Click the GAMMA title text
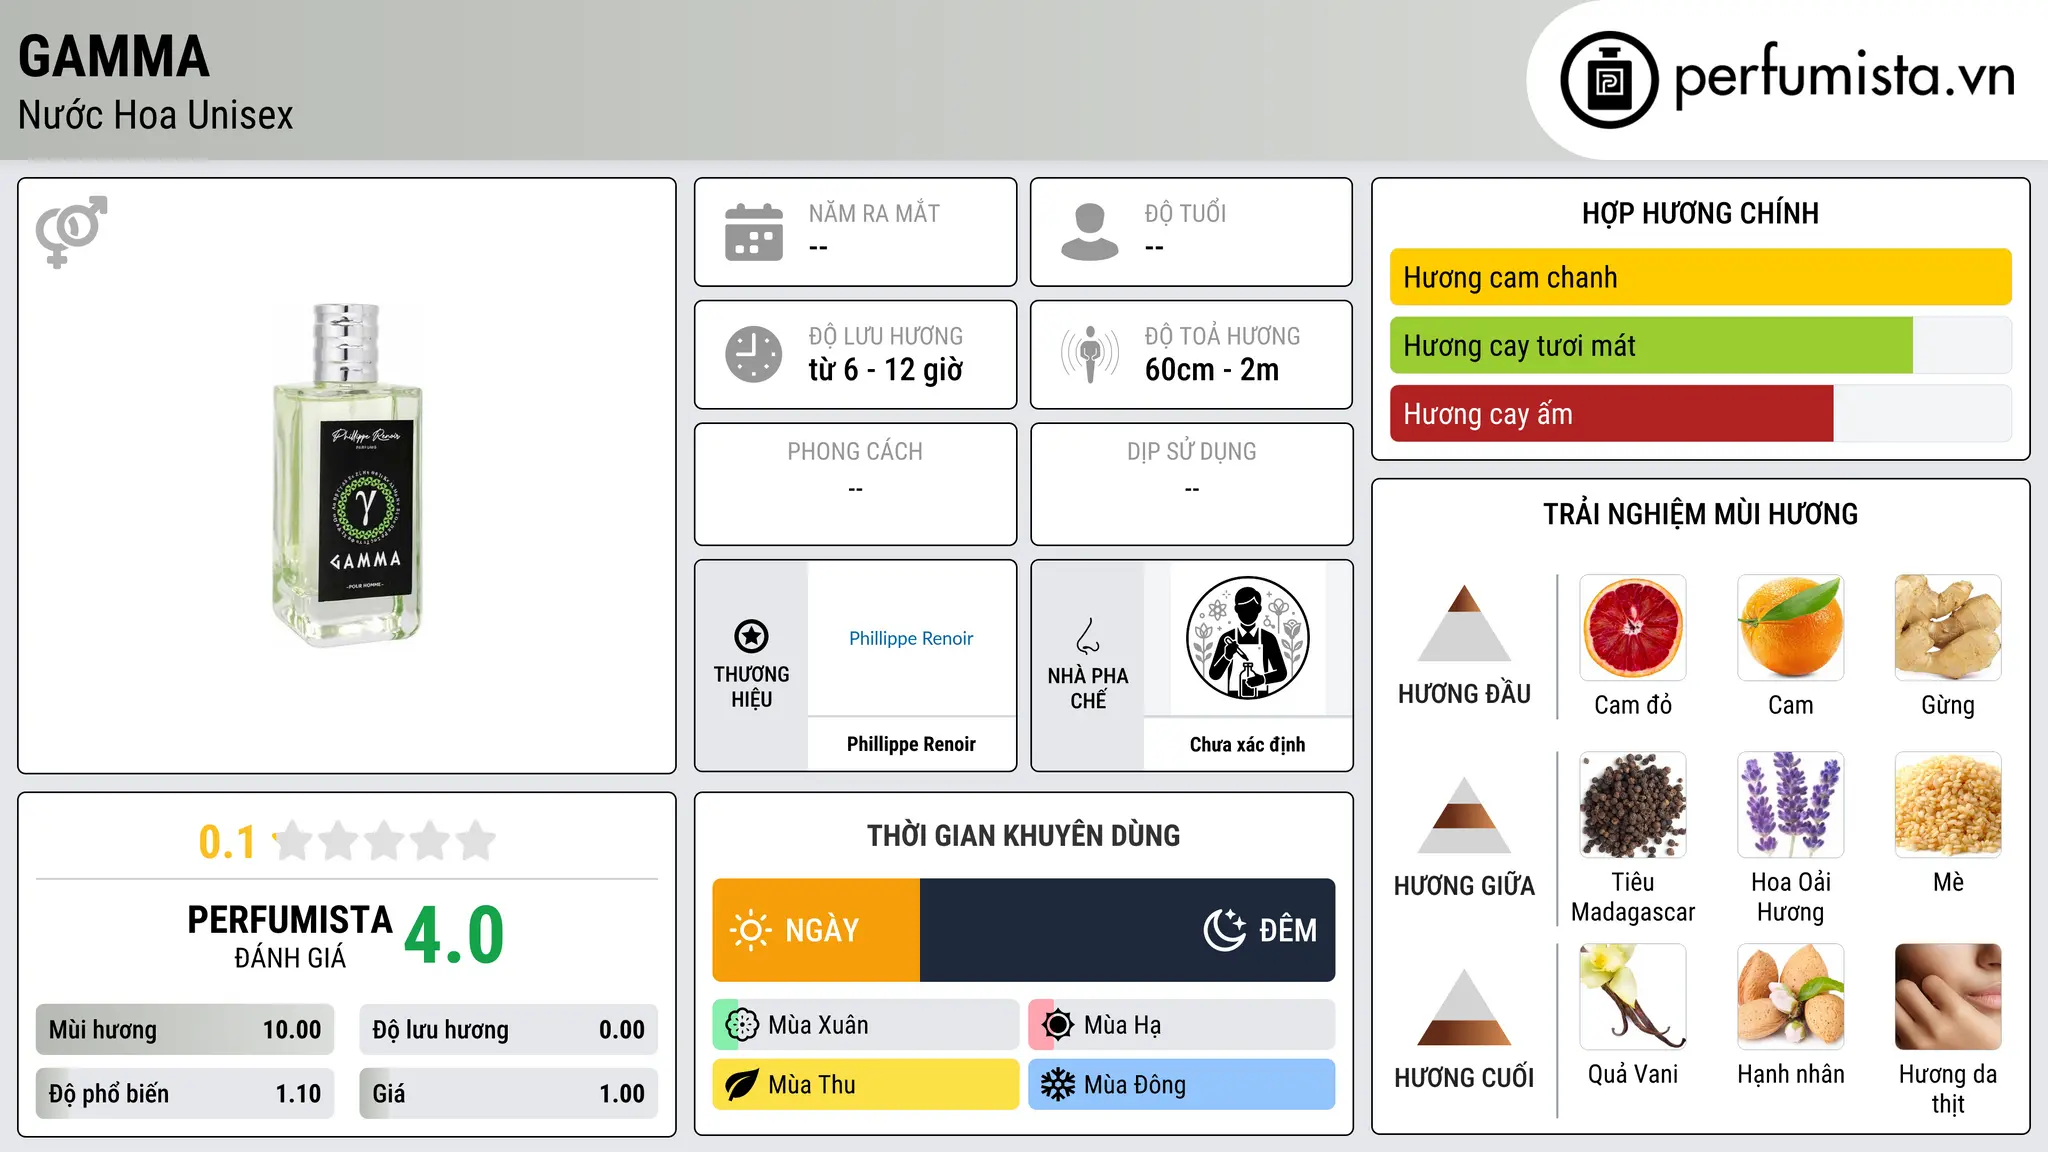Image resolution: width=2048 pixels, height=1152 pixels. (x=114, y=56)
